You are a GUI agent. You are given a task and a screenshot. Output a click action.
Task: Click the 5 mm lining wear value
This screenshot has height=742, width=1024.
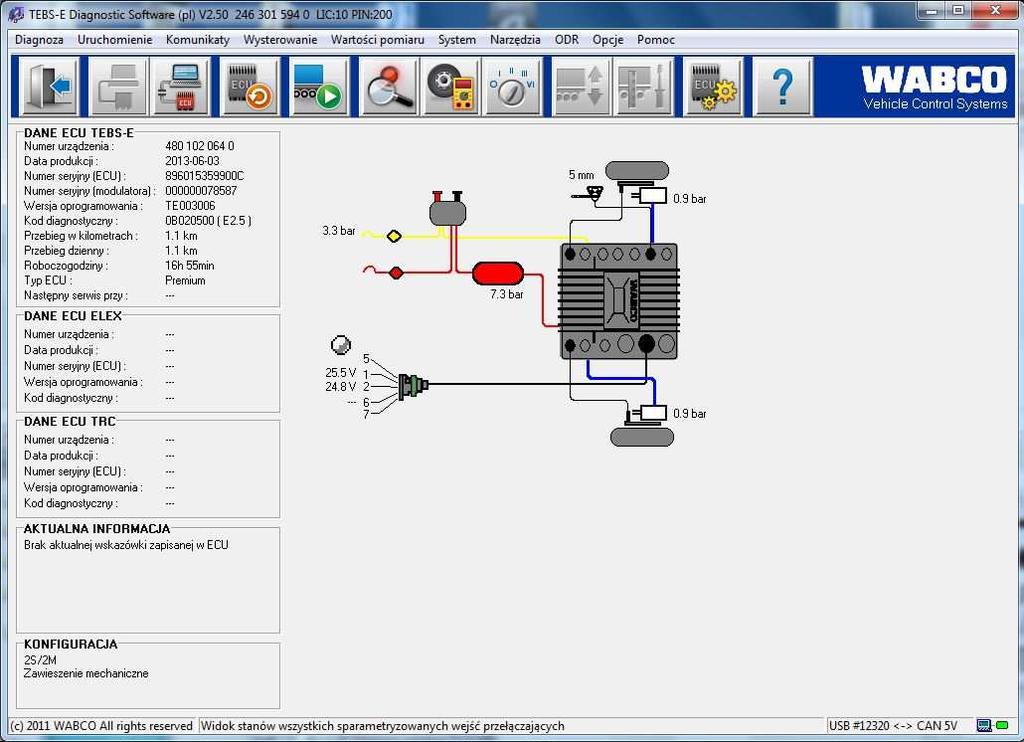pos(581,175)
